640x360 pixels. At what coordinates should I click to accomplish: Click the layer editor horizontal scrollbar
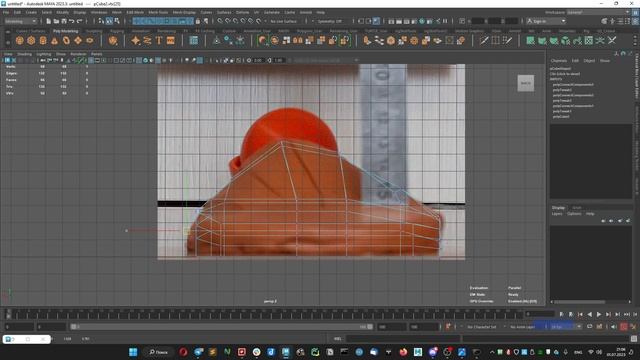tap(579, 302)
